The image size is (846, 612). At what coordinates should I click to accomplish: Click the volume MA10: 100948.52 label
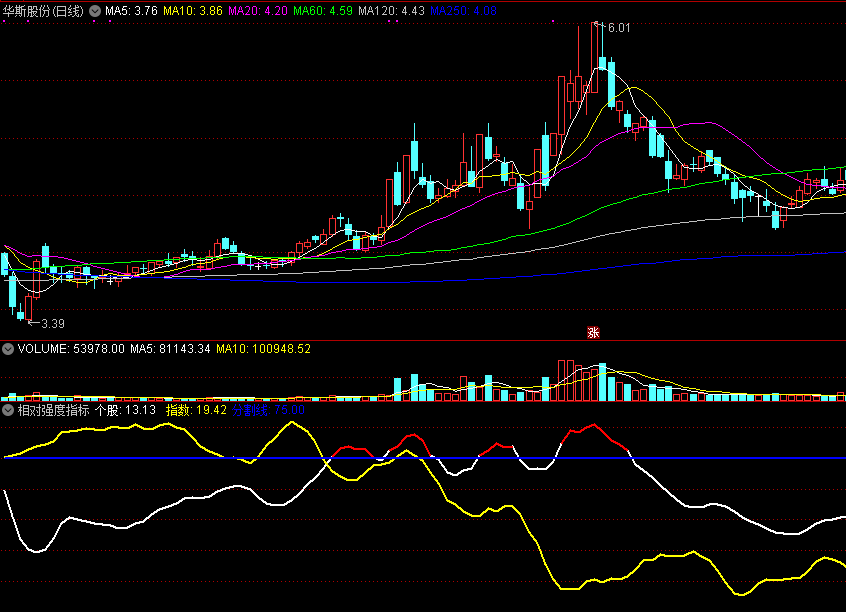(264, 349)
